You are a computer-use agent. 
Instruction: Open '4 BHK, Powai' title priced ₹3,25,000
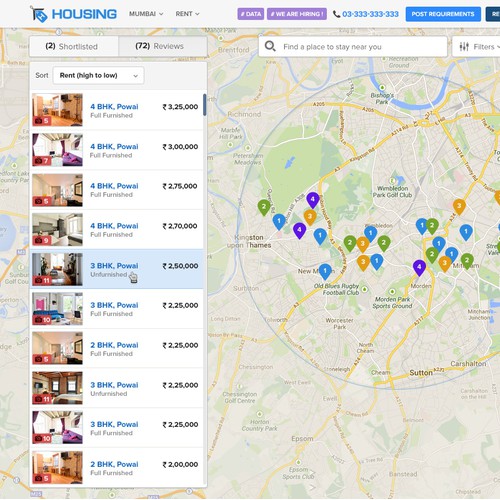click(x=114, y=107)
